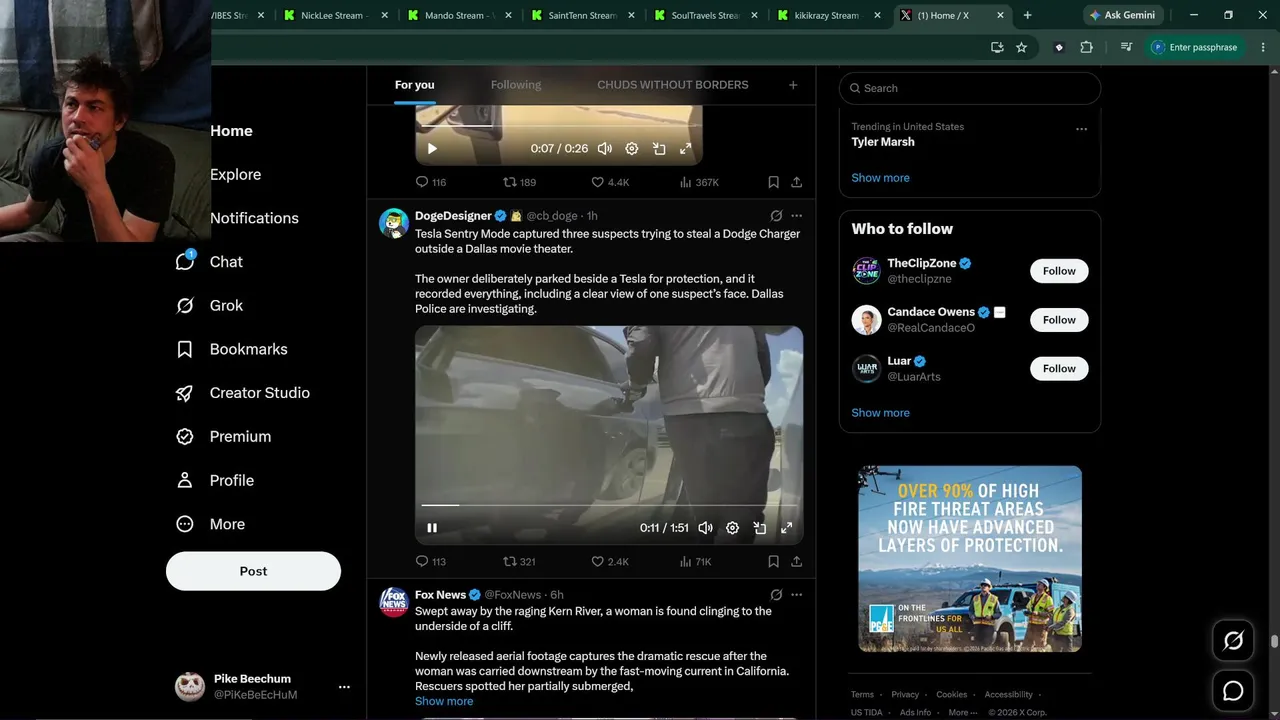Open the floating Grok button

(x=1233, y=641)
